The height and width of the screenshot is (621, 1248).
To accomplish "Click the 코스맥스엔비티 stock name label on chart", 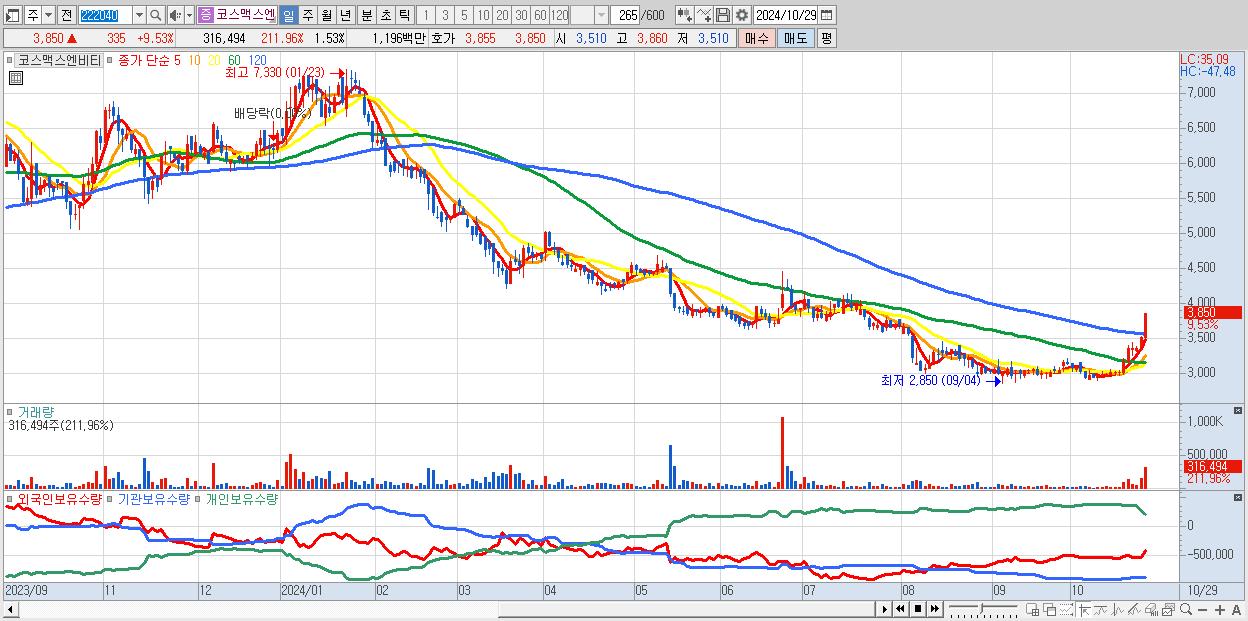I will pos(59,60).
